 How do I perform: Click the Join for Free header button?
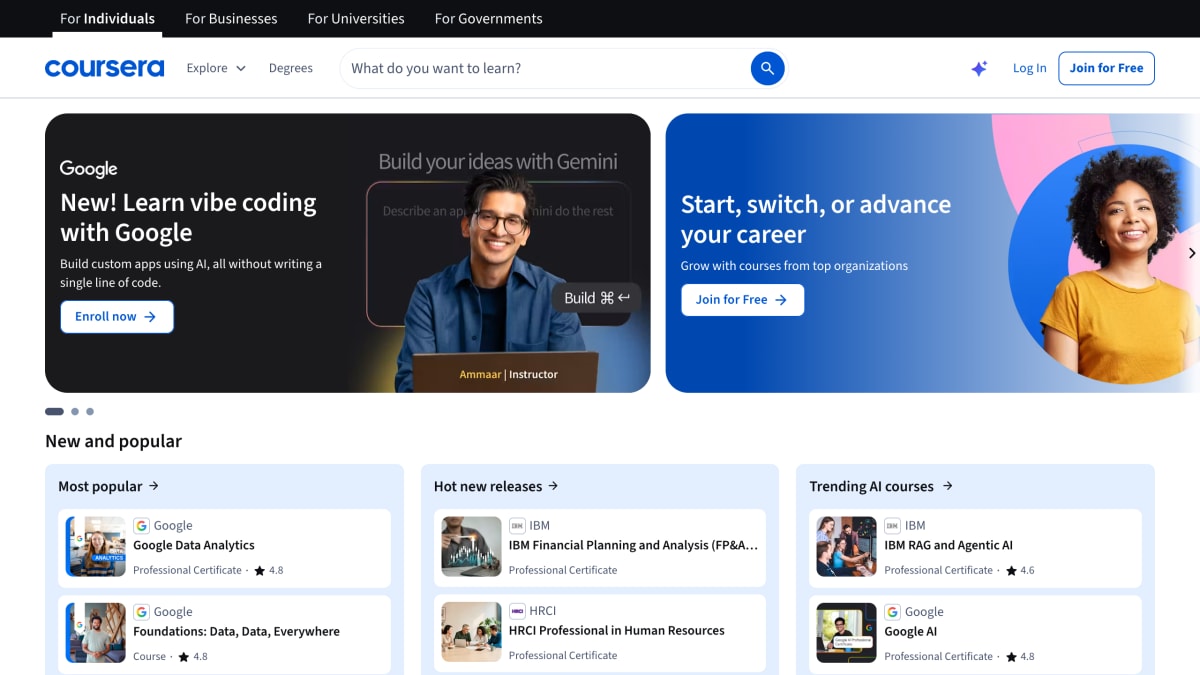point(1106,68)
